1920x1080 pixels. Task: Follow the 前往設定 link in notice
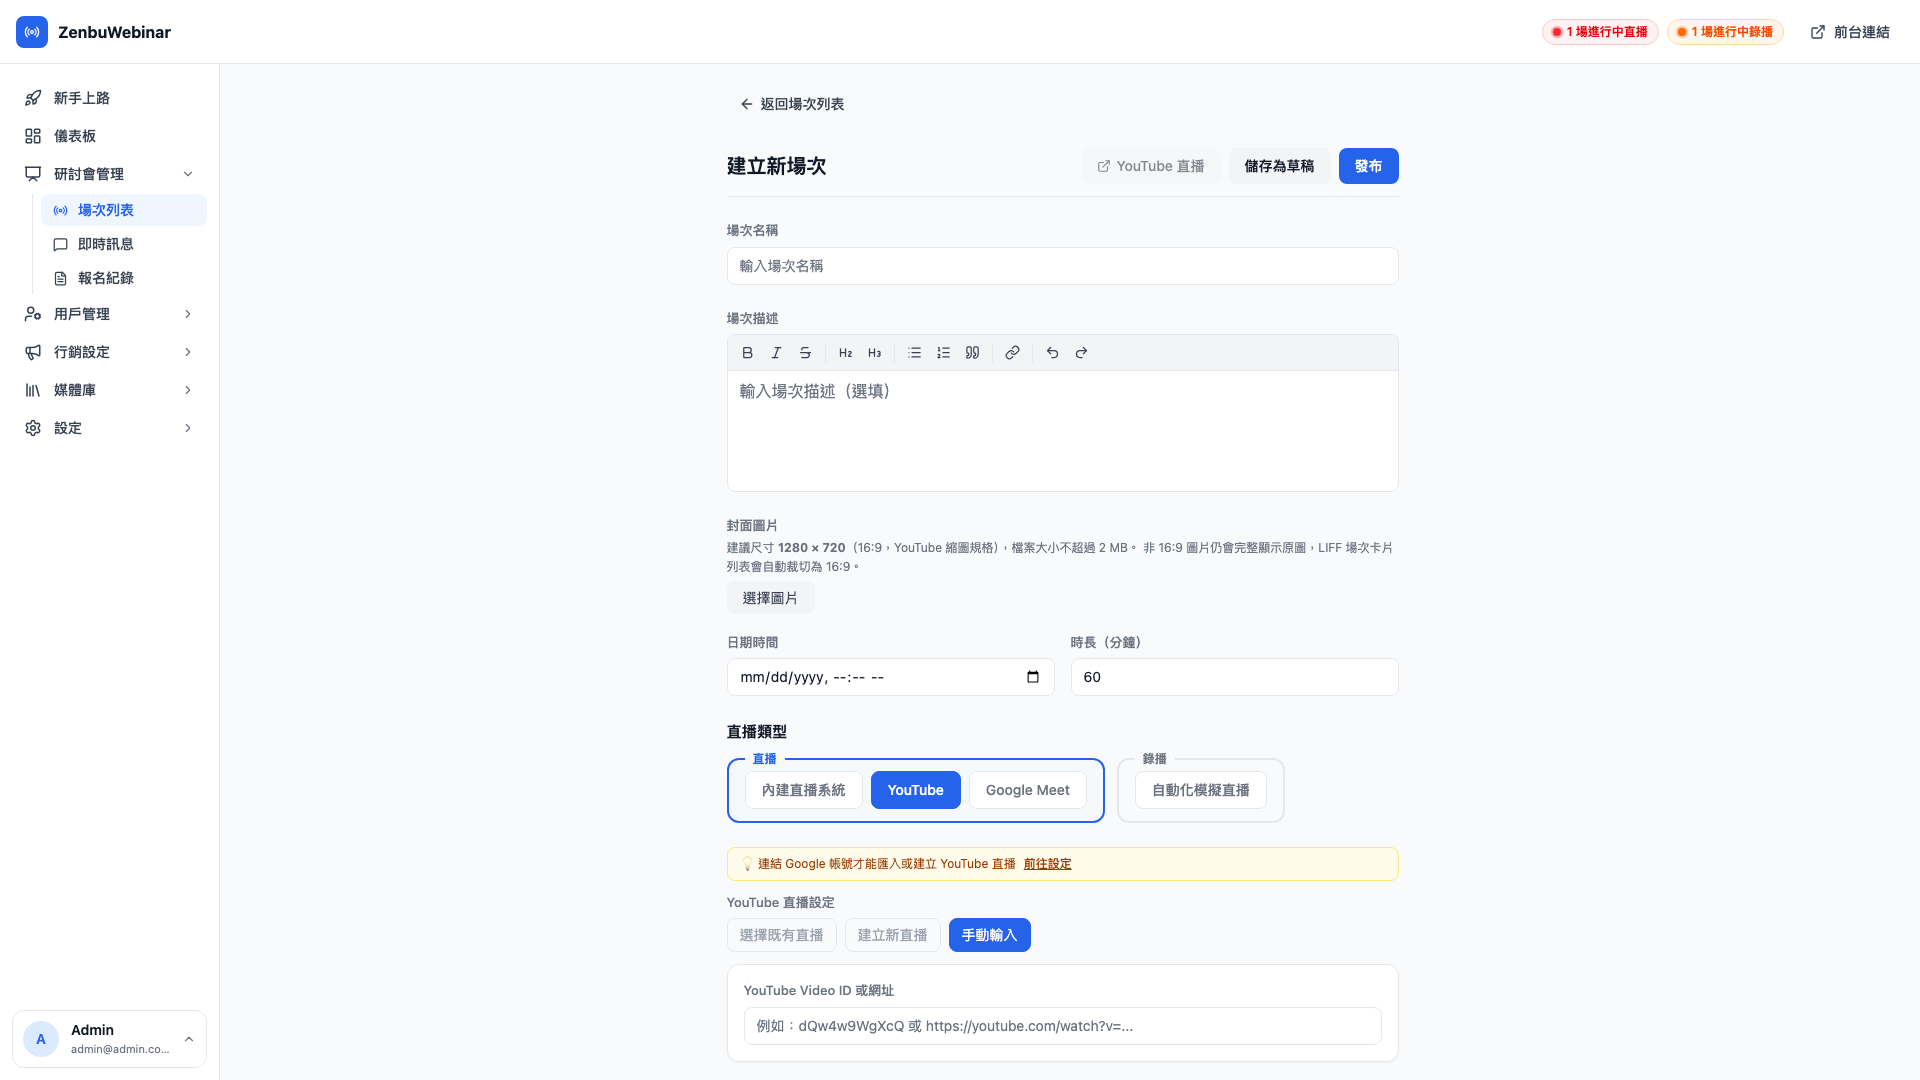[x=1047, y=864]
